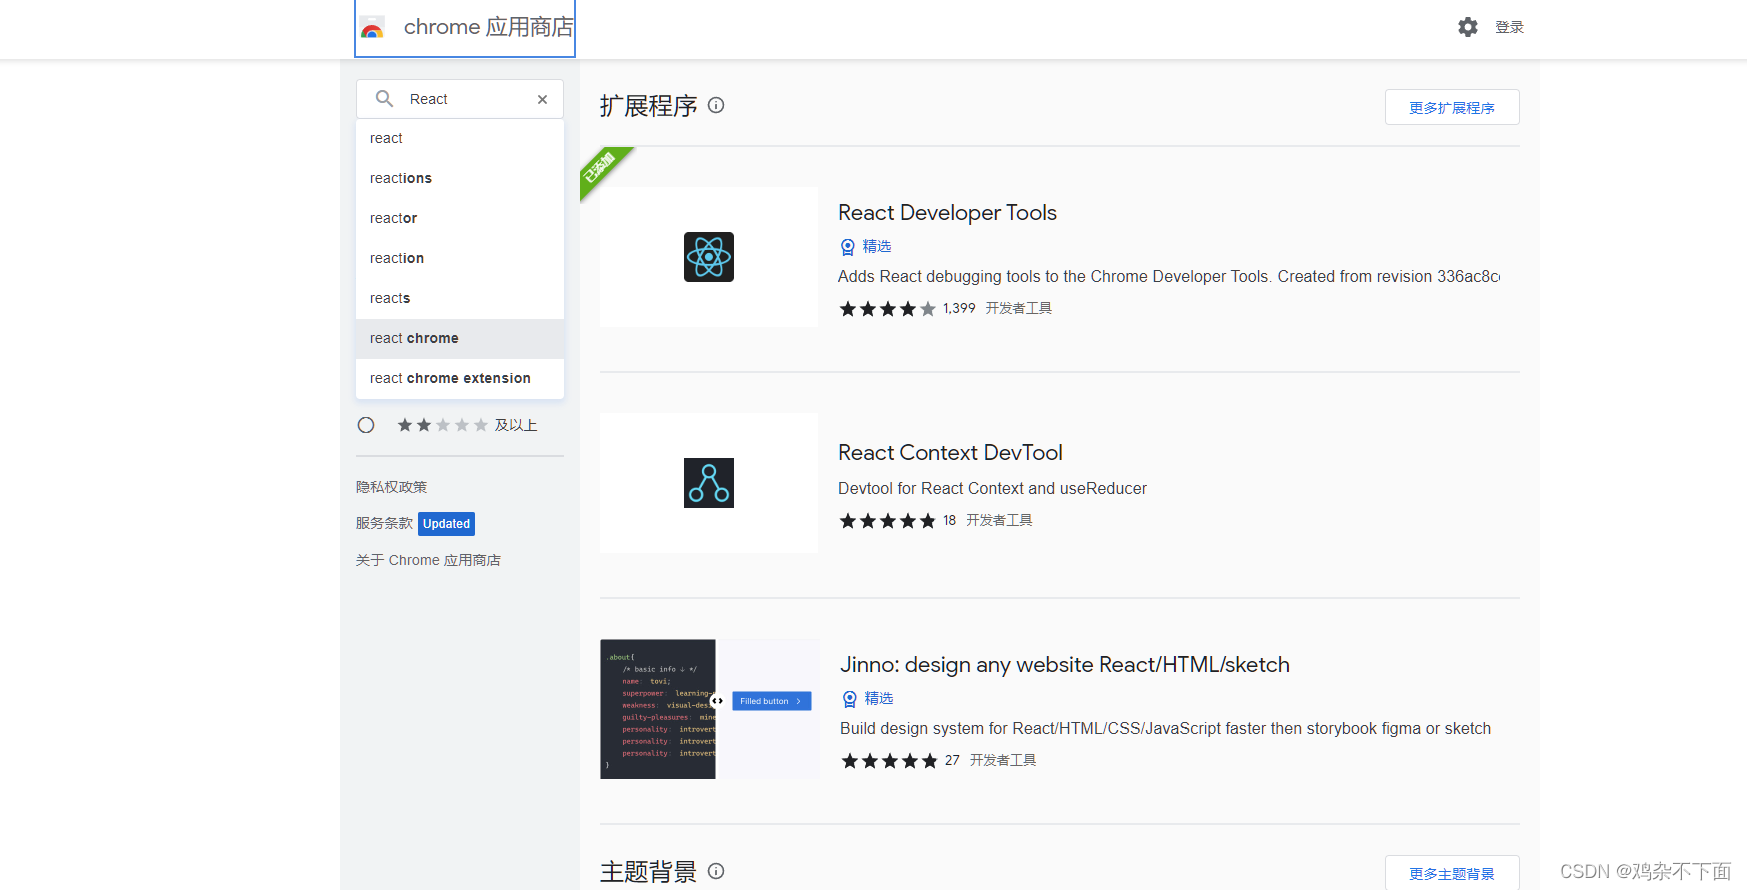Viewport: 1747px width, 890px height.
Task: Open Jinno: design any website title
Action: pyautogui.click(x=1065, y=665)
